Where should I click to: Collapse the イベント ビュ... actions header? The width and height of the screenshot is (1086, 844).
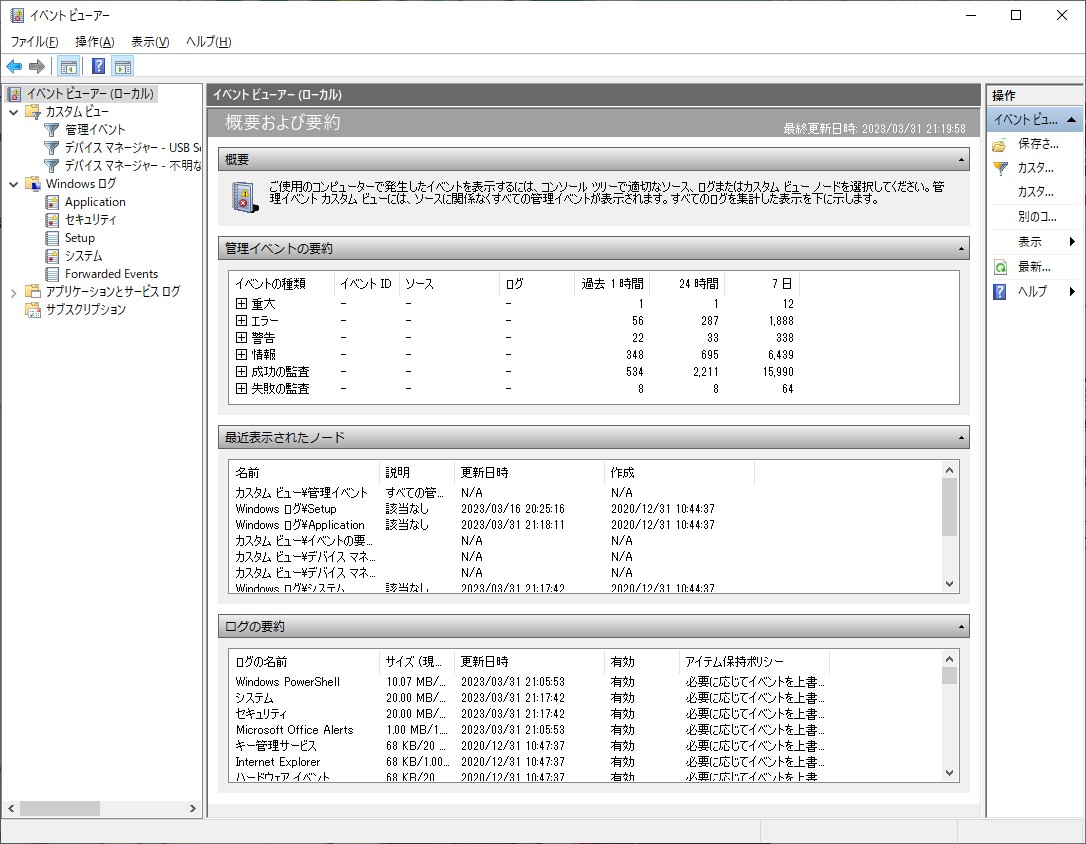click(1071, 120)
